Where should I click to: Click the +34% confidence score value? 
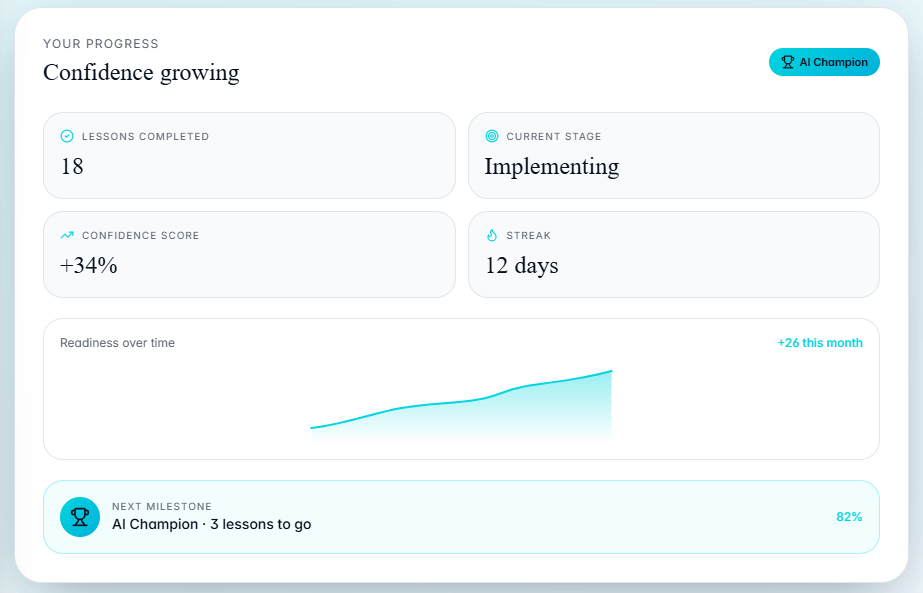[88, 266]
